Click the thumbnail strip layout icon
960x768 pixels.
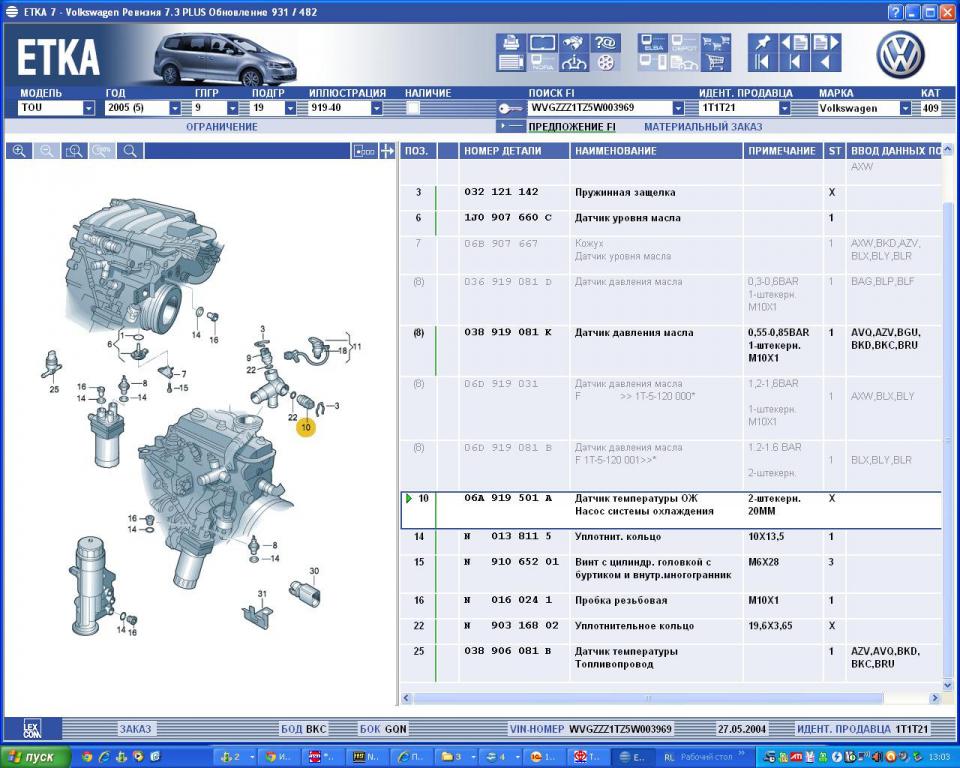364,151
